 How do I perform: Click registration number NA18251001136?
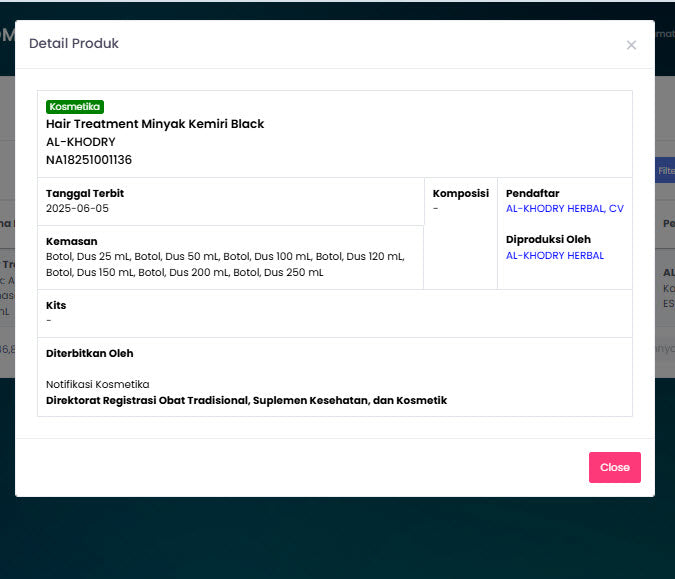tap(89, 160)
